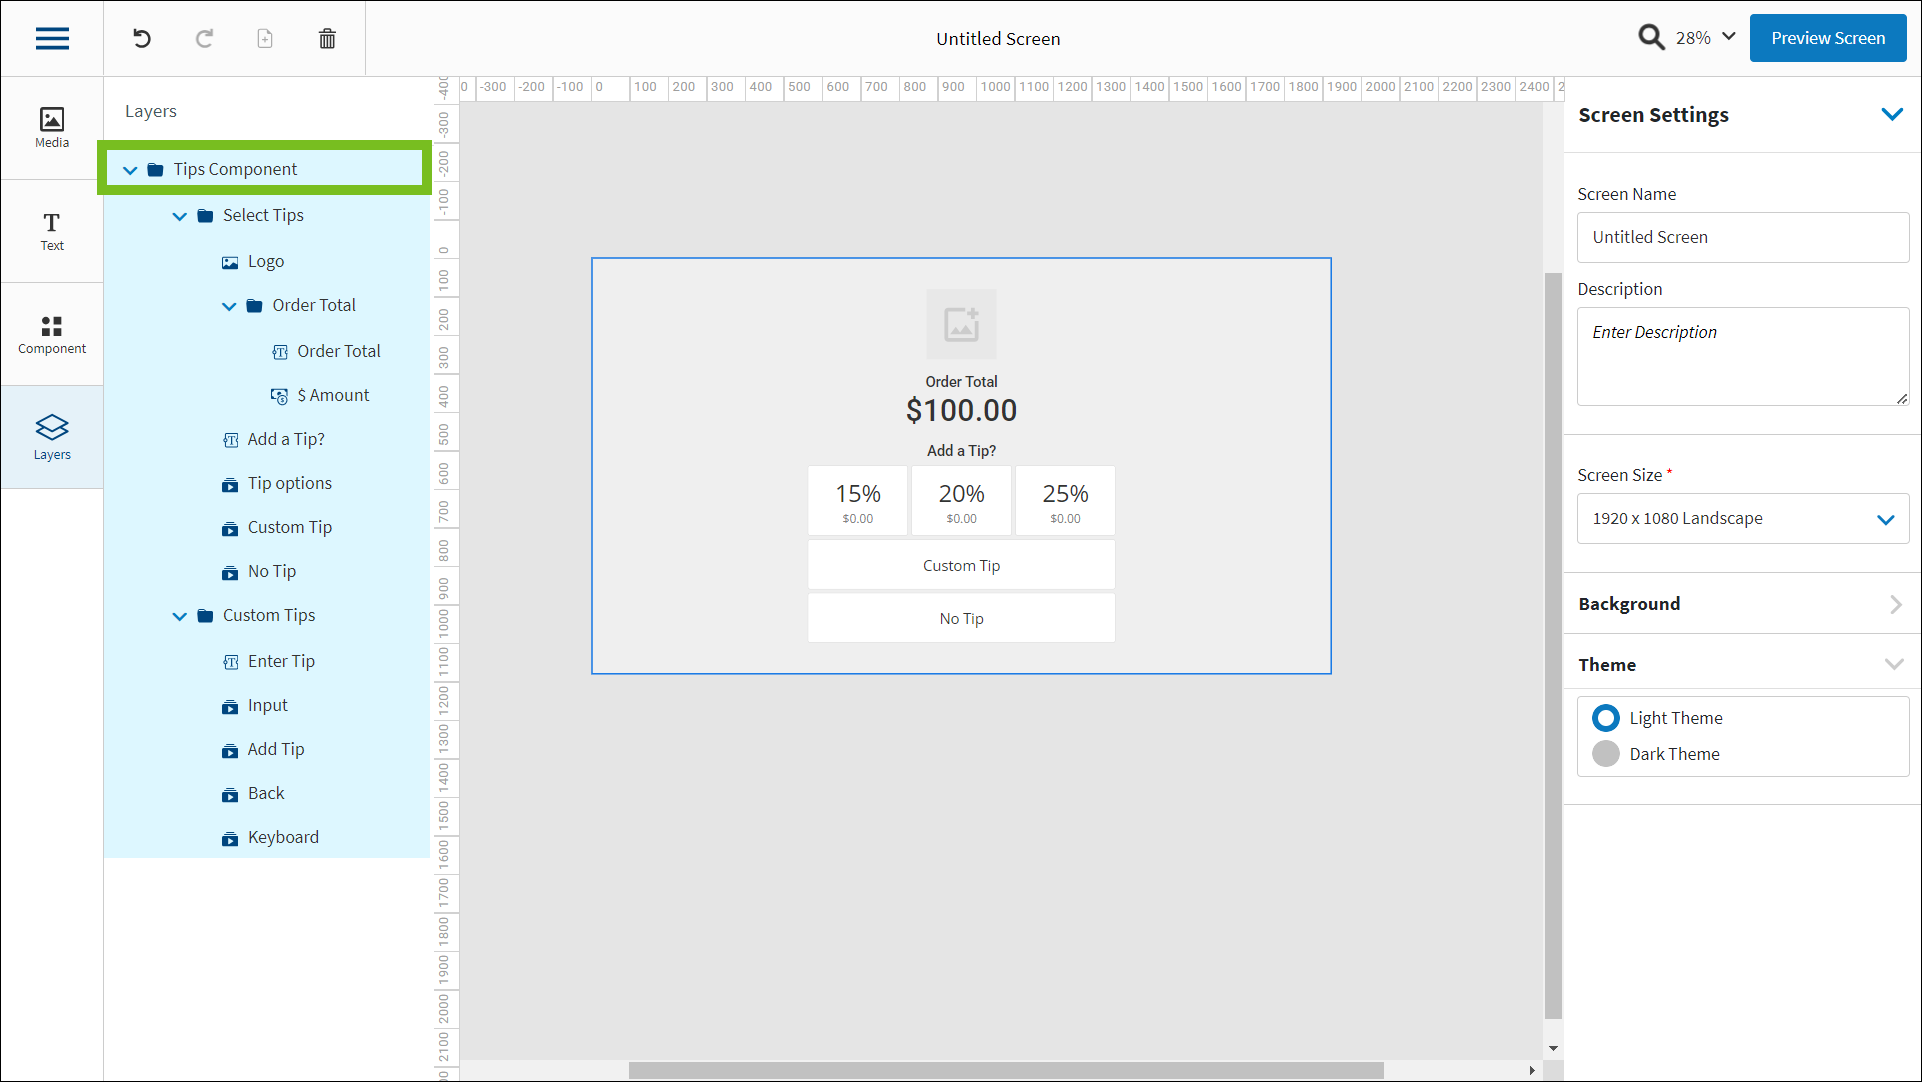Open the Media panel

(x=52, y=128)
